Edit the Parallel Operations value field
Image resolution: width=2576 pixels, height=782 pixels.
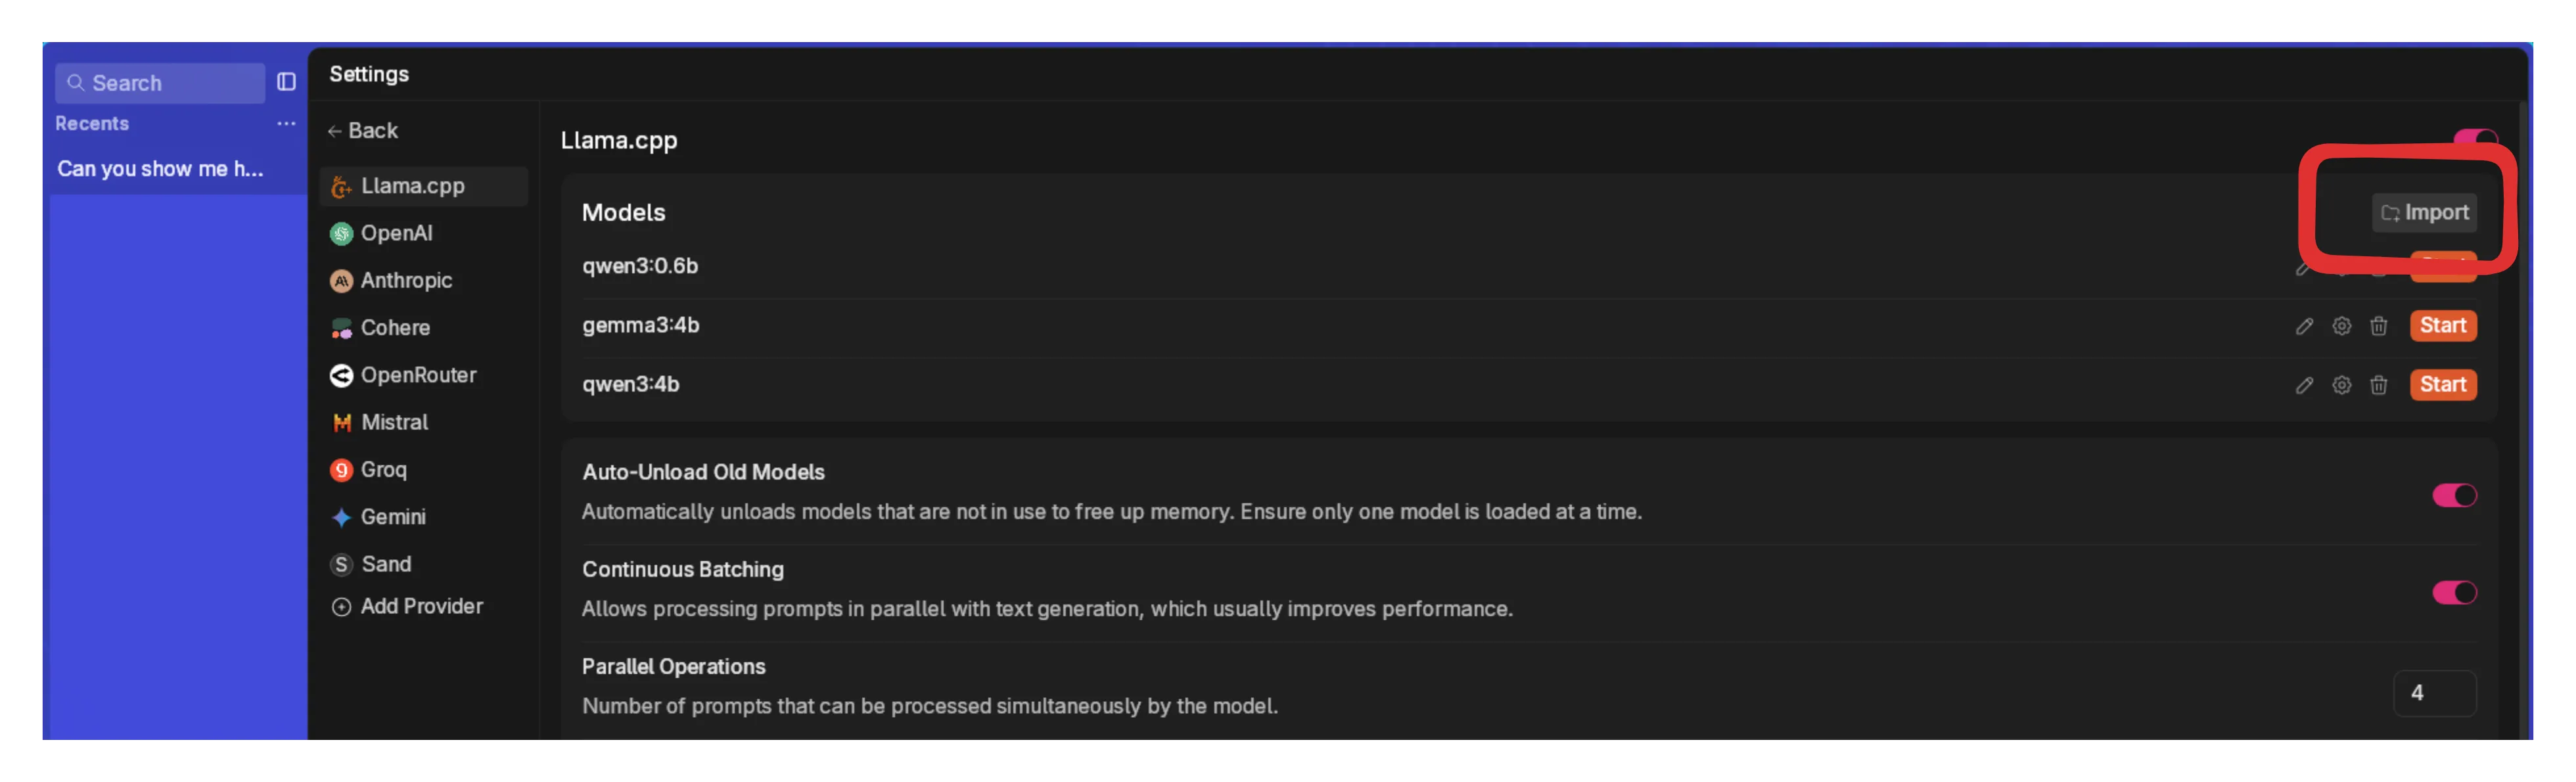click(x=2435, y=692)
